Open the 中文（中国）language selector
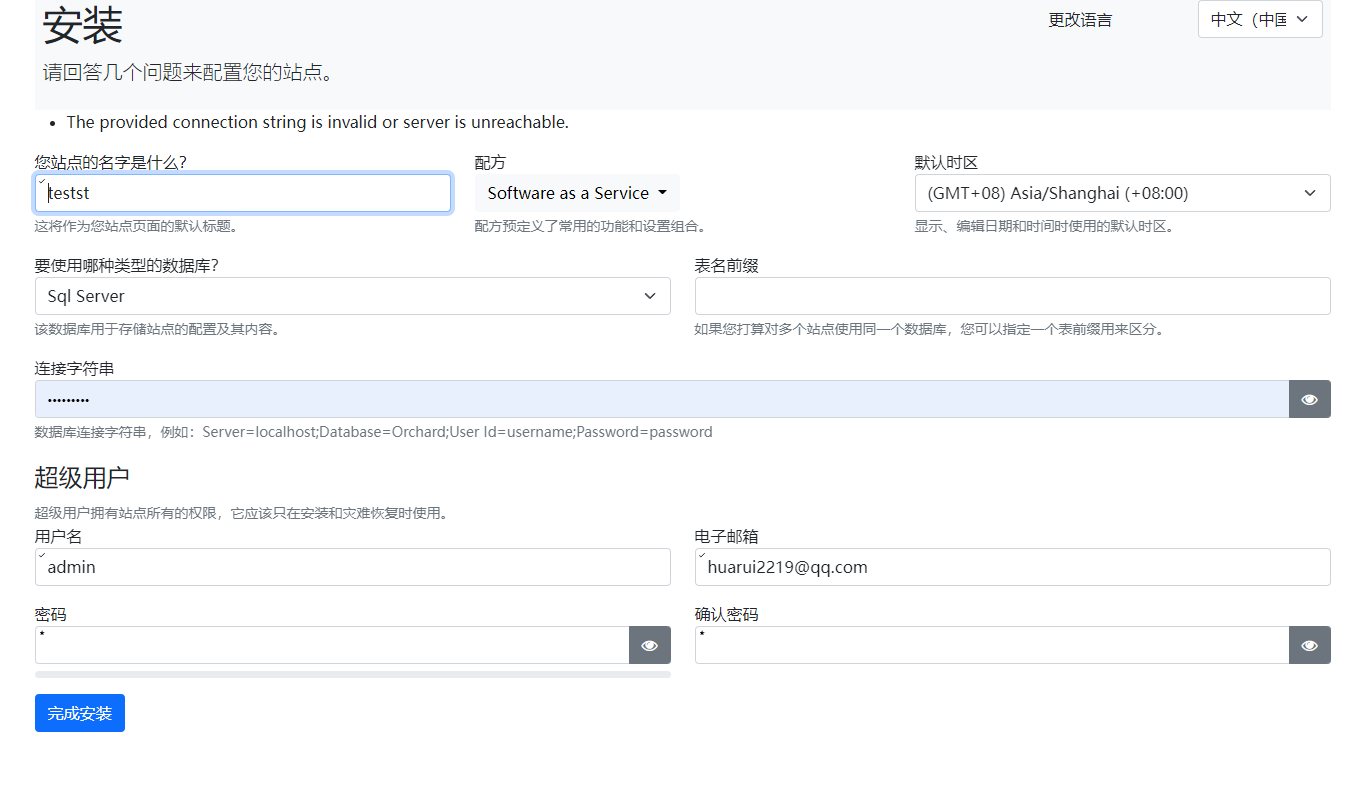 1259,19
